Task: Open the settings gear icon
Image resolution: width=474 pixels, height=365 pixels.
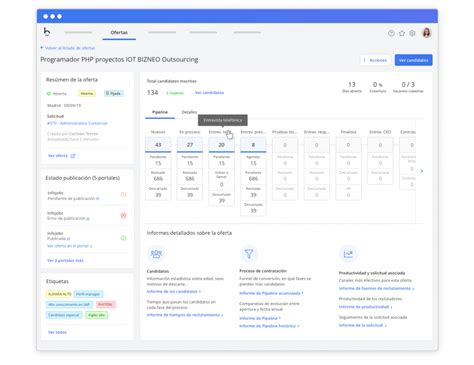Action: pos(412,33)
